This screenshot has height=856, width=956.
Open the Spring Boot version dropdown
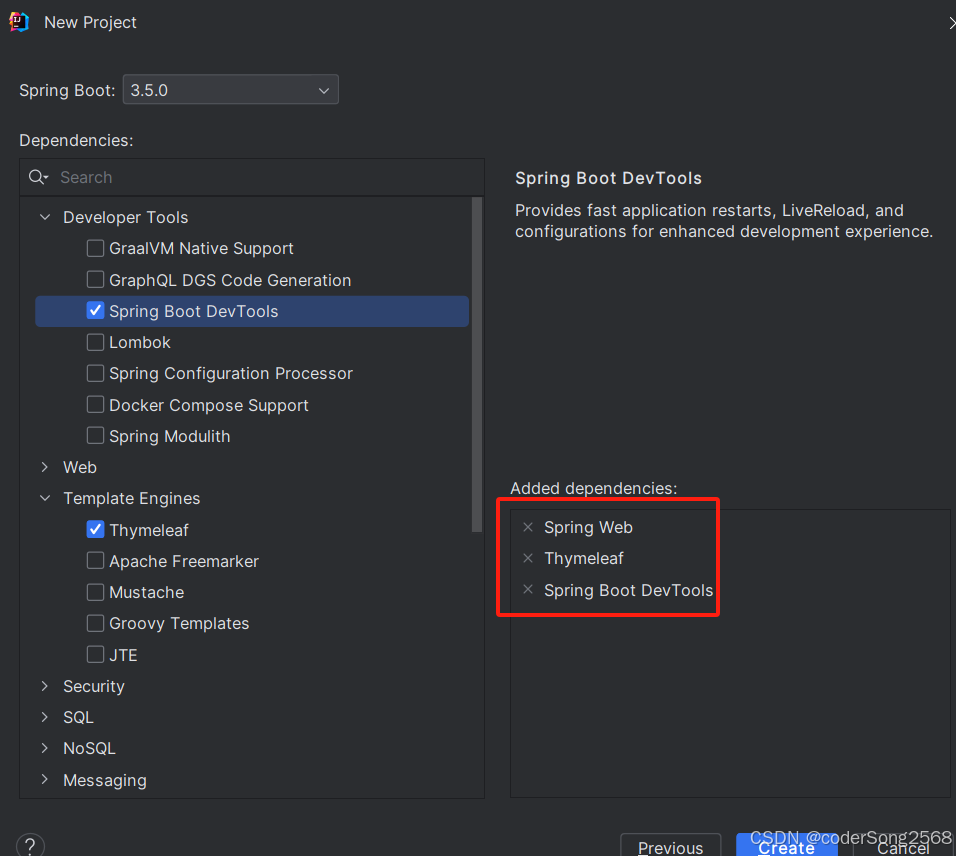pos(230,90)
